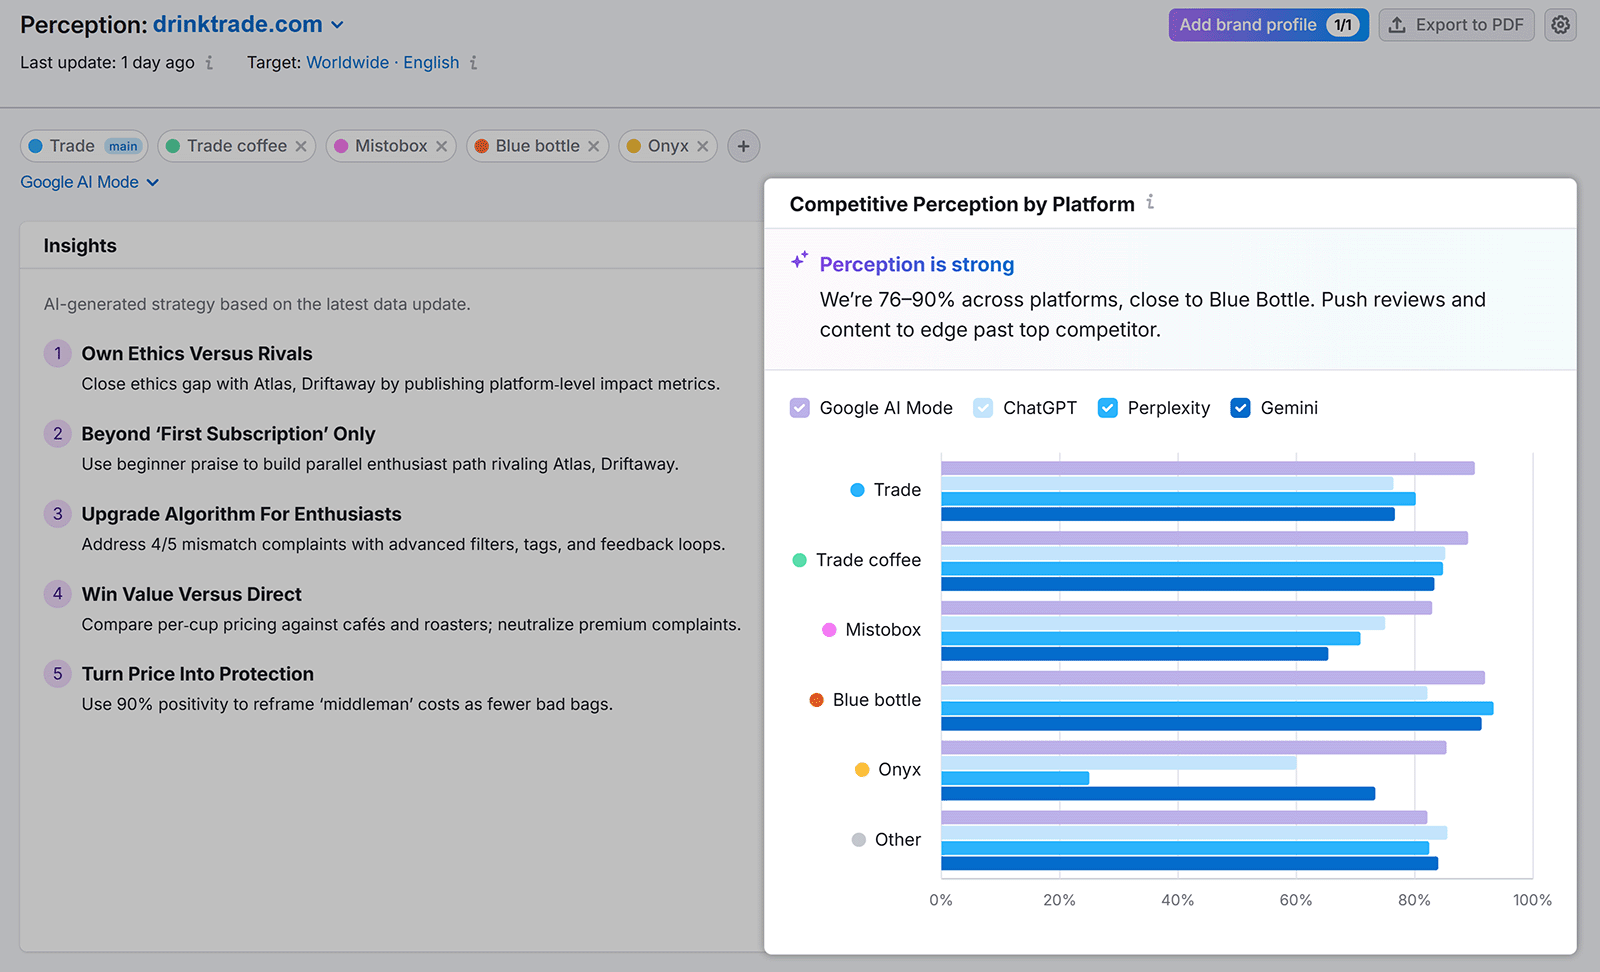This screenshot has height=972, width=1600.
Task: Click the number 5 insight badge
Action: point(57,673)
